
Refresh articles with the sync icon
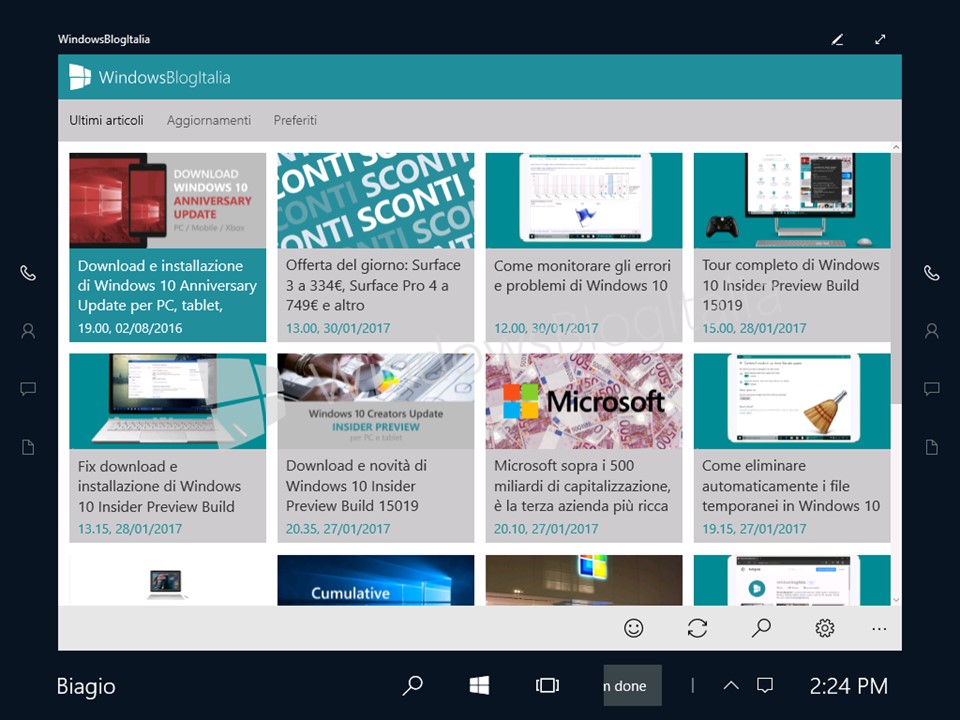697,628
